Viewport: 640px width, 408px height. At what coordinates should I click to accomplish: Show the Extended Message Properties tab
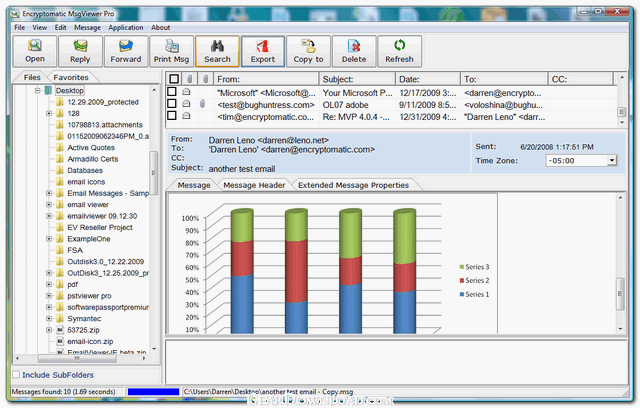(353, 185)
